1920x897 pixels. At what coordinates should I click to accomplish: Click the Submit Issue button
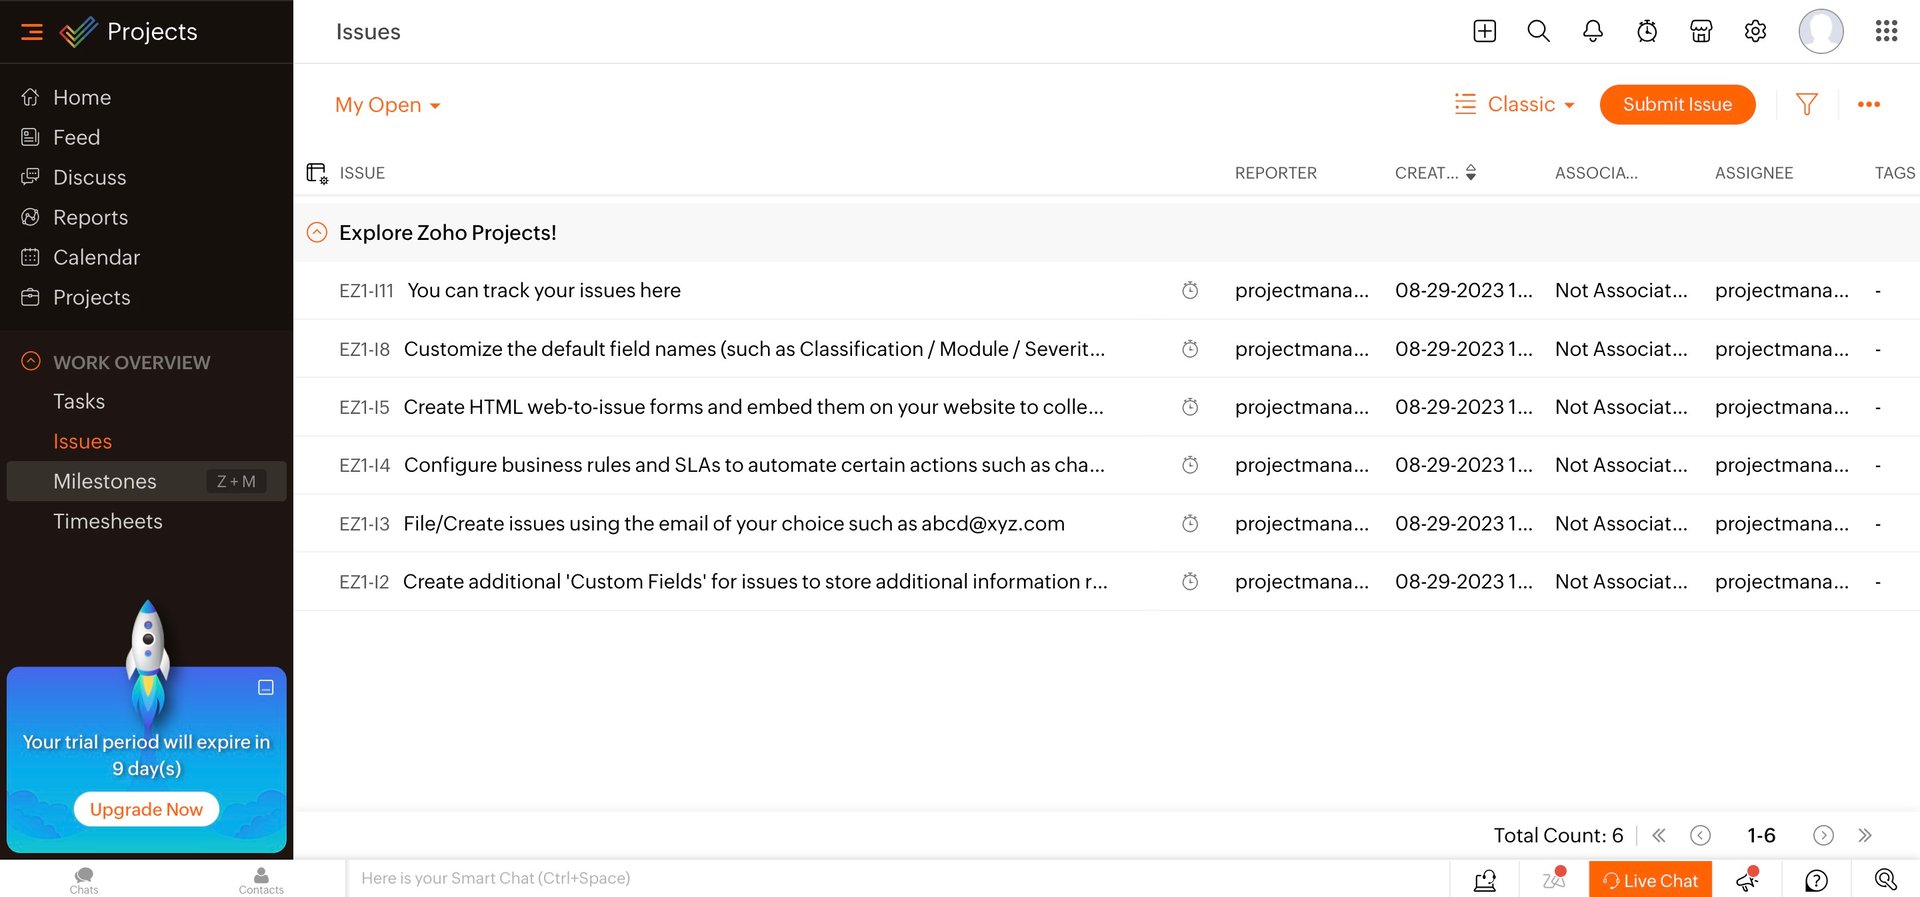point(1677,104)
